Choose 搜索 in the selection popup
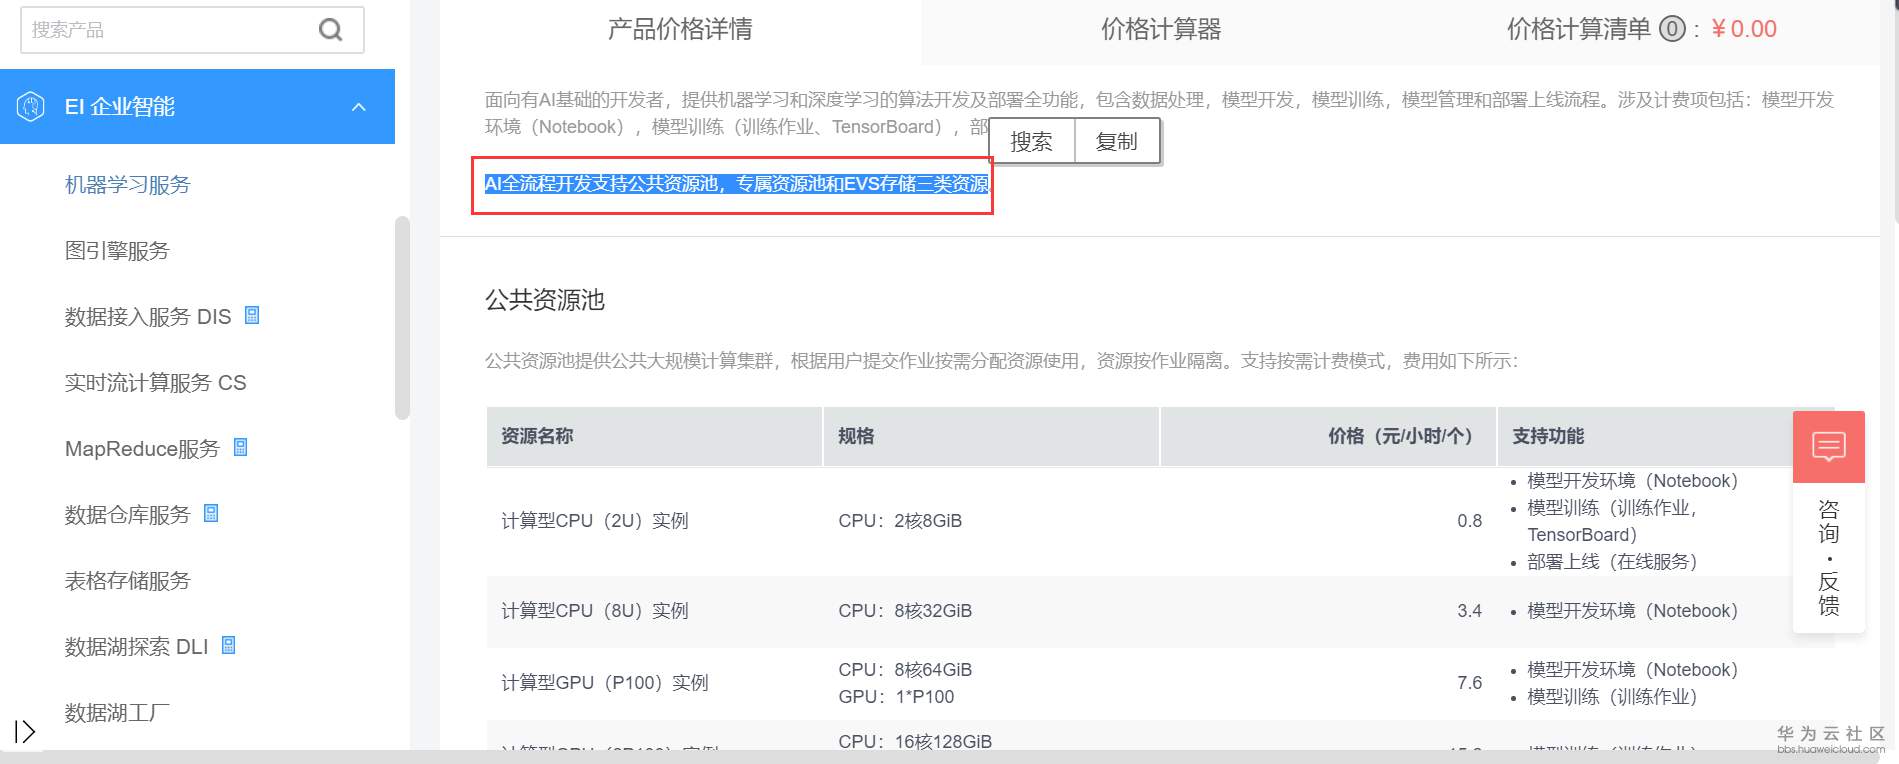Image resolution: width=1899 pixels, height=764 pixels. click(x=1031, y=141)
